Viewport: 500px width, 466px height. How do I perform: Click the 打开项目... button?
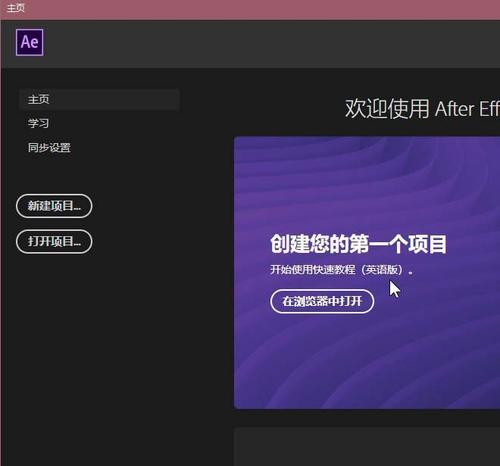click(54, 242)
